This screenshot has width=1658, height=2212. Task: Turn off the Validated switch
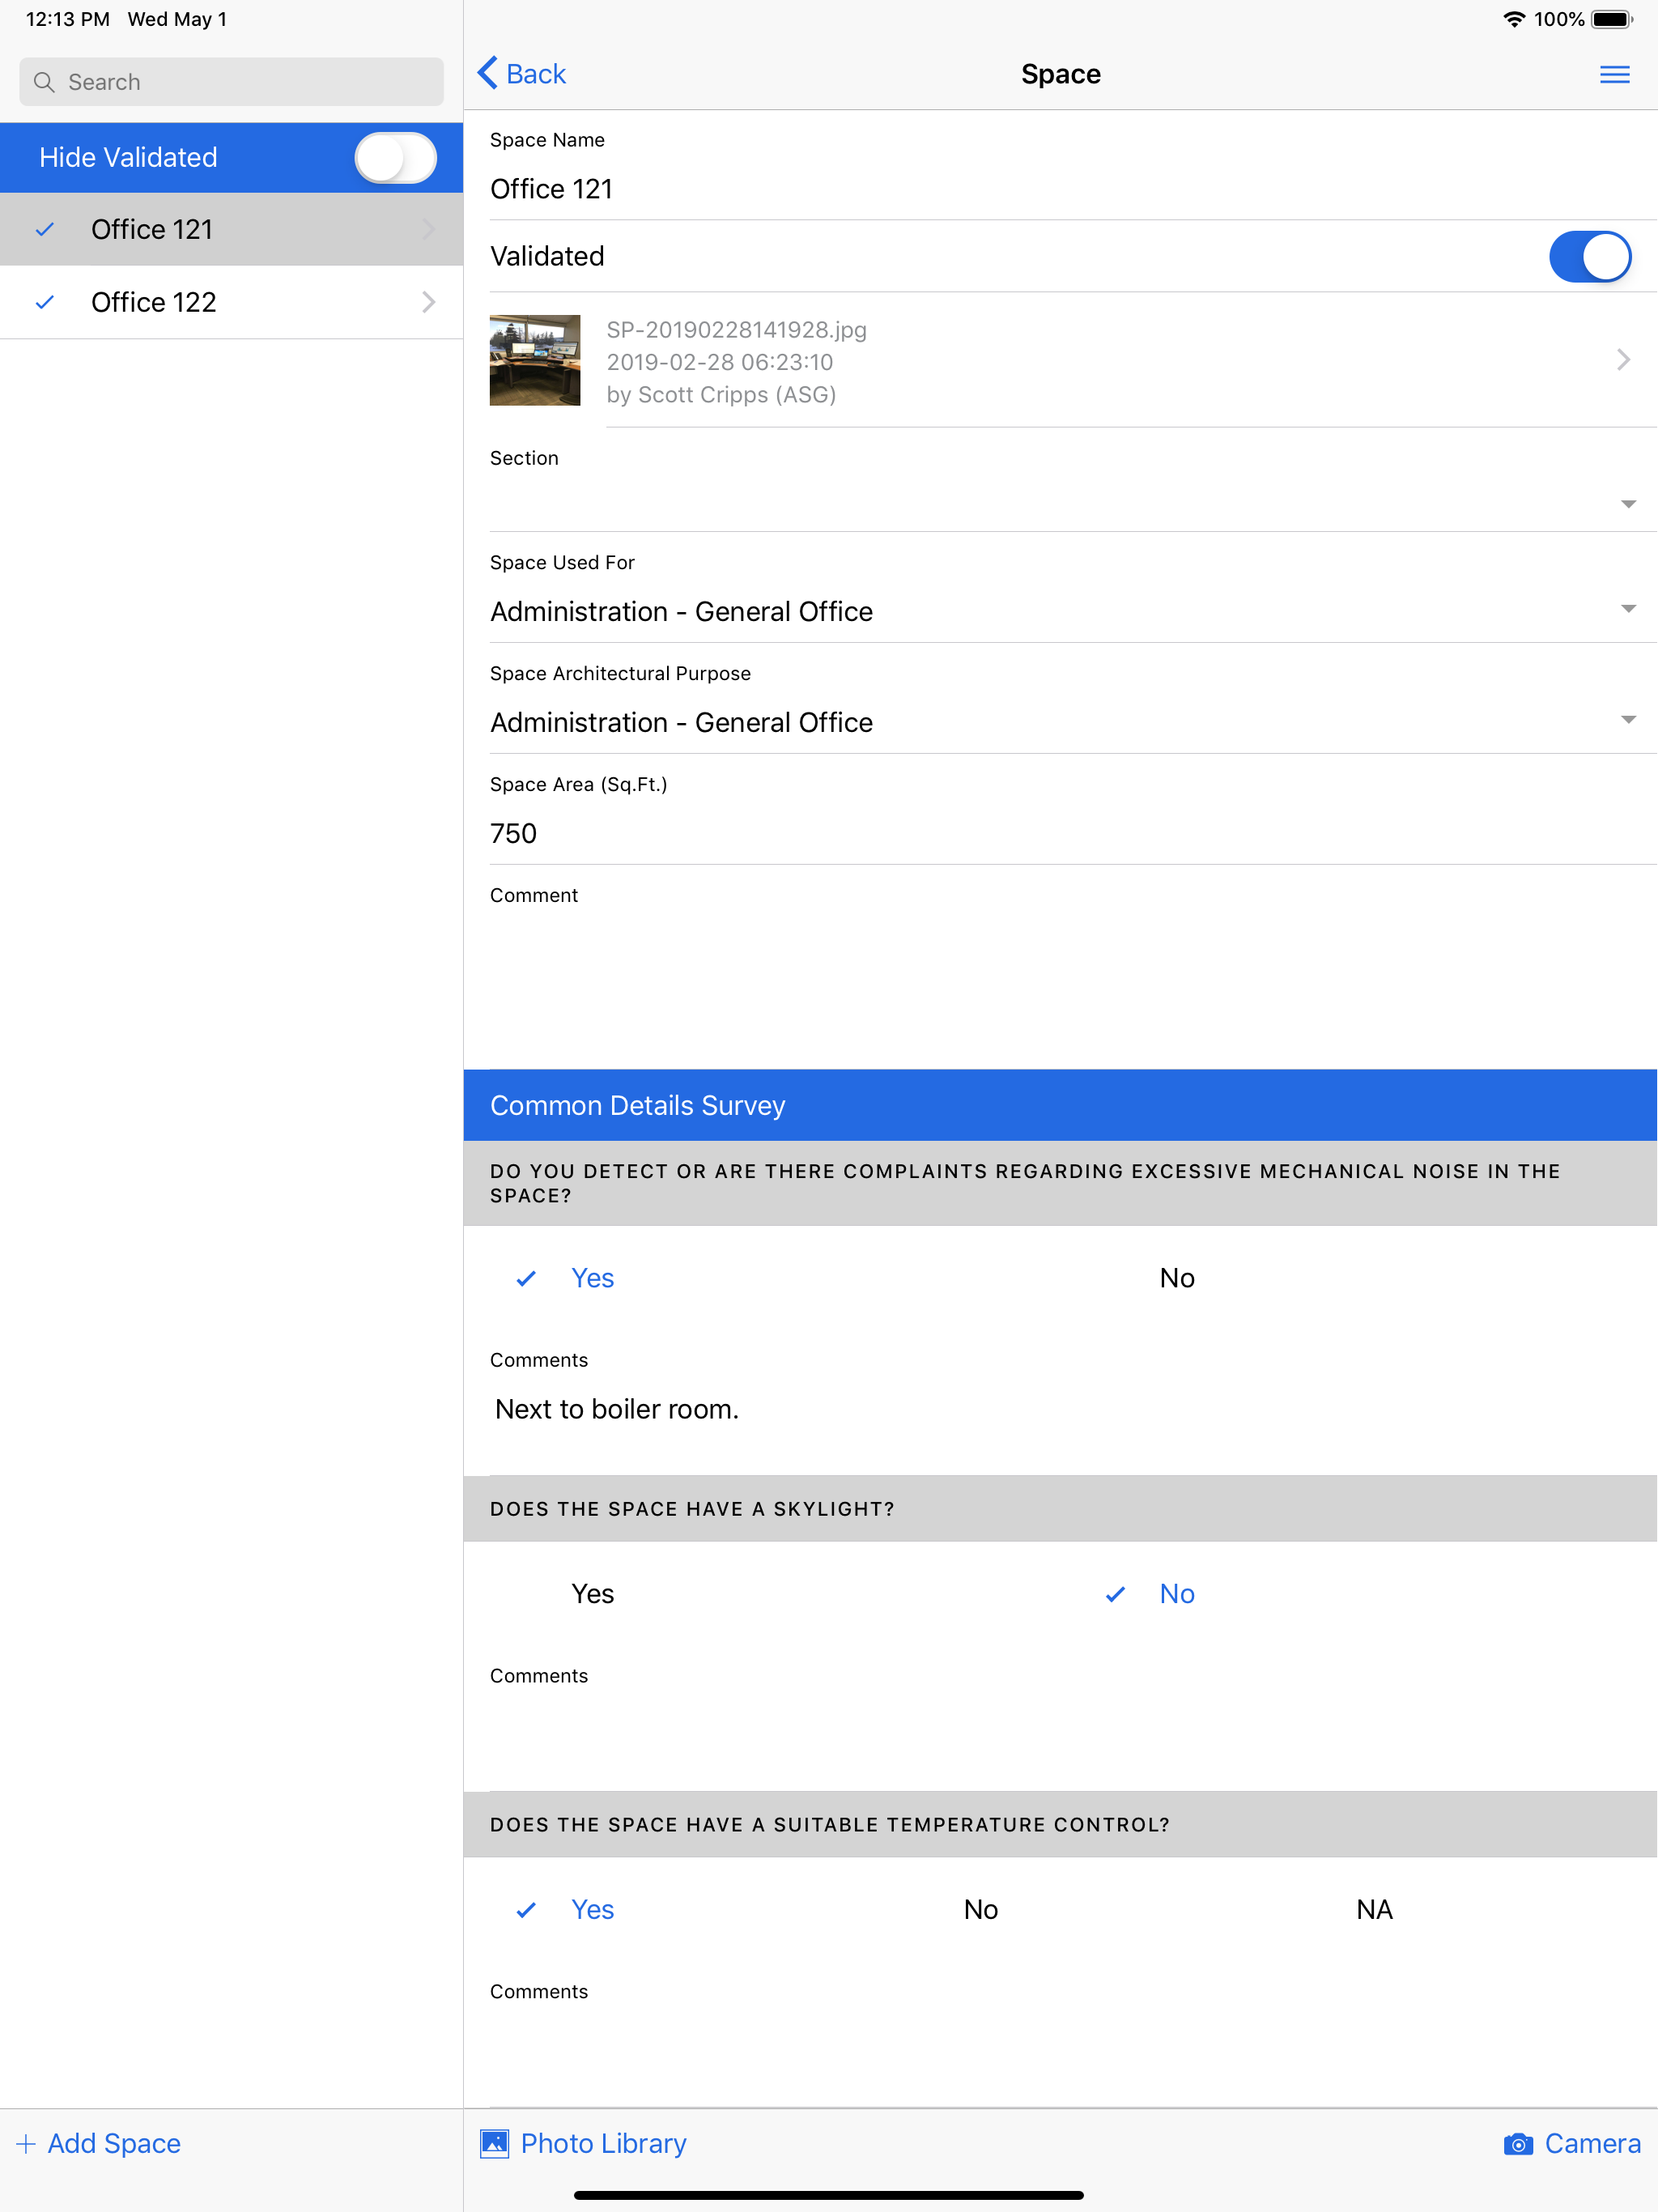point(1590,257)
